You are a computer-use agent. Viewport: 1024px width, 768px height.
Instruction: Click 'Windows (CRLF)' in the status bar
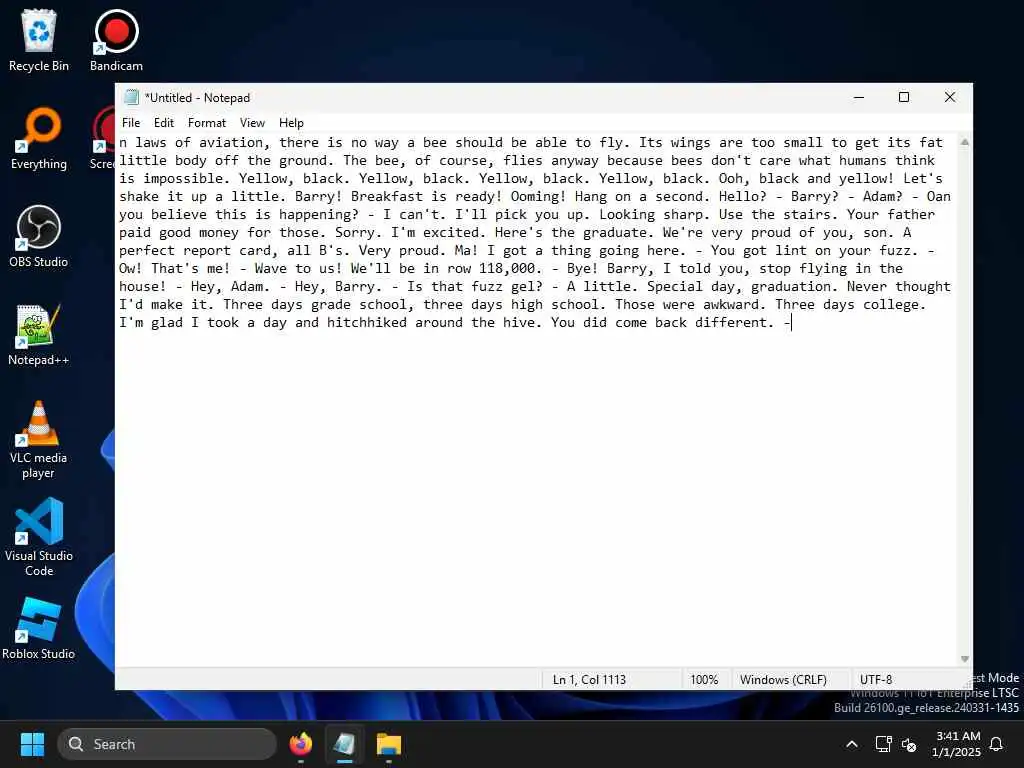point(783,680)
